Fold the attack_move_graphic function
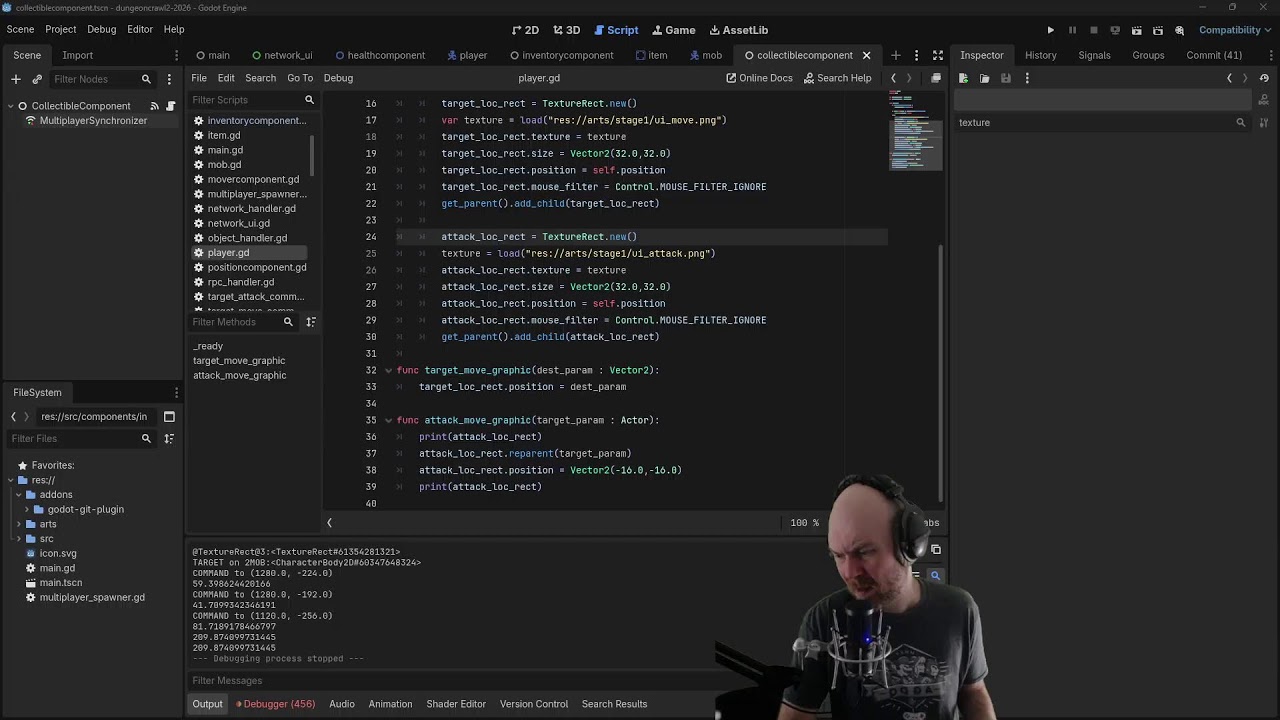Image resolution: width=1280 pixels, height=720 pixels. pos(388,420)
